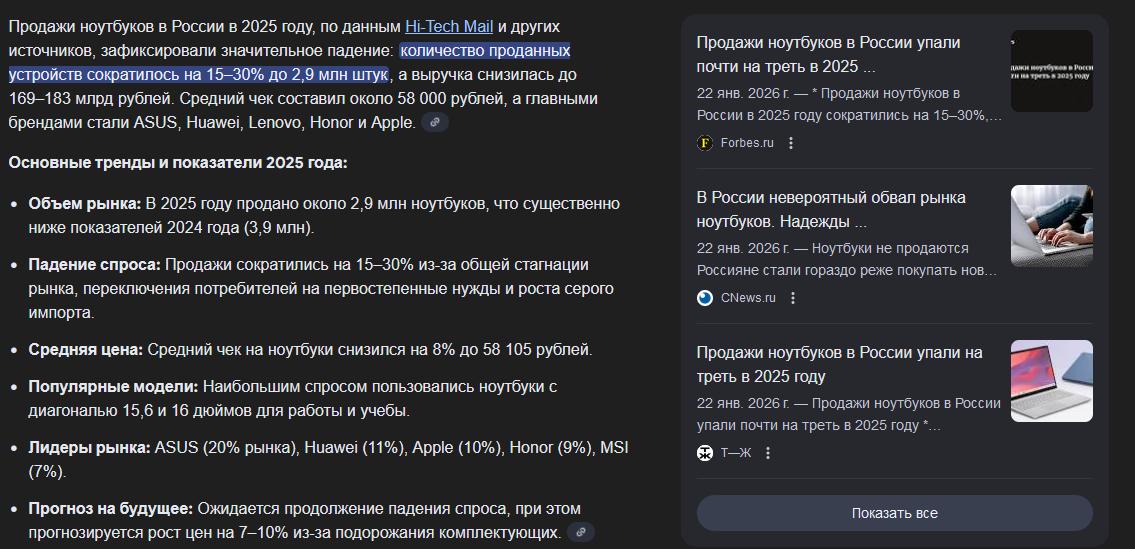Open three-dot menu next to Т—Ж
The width and height of the screenshot is (1135, 549).
click(768, 453)
